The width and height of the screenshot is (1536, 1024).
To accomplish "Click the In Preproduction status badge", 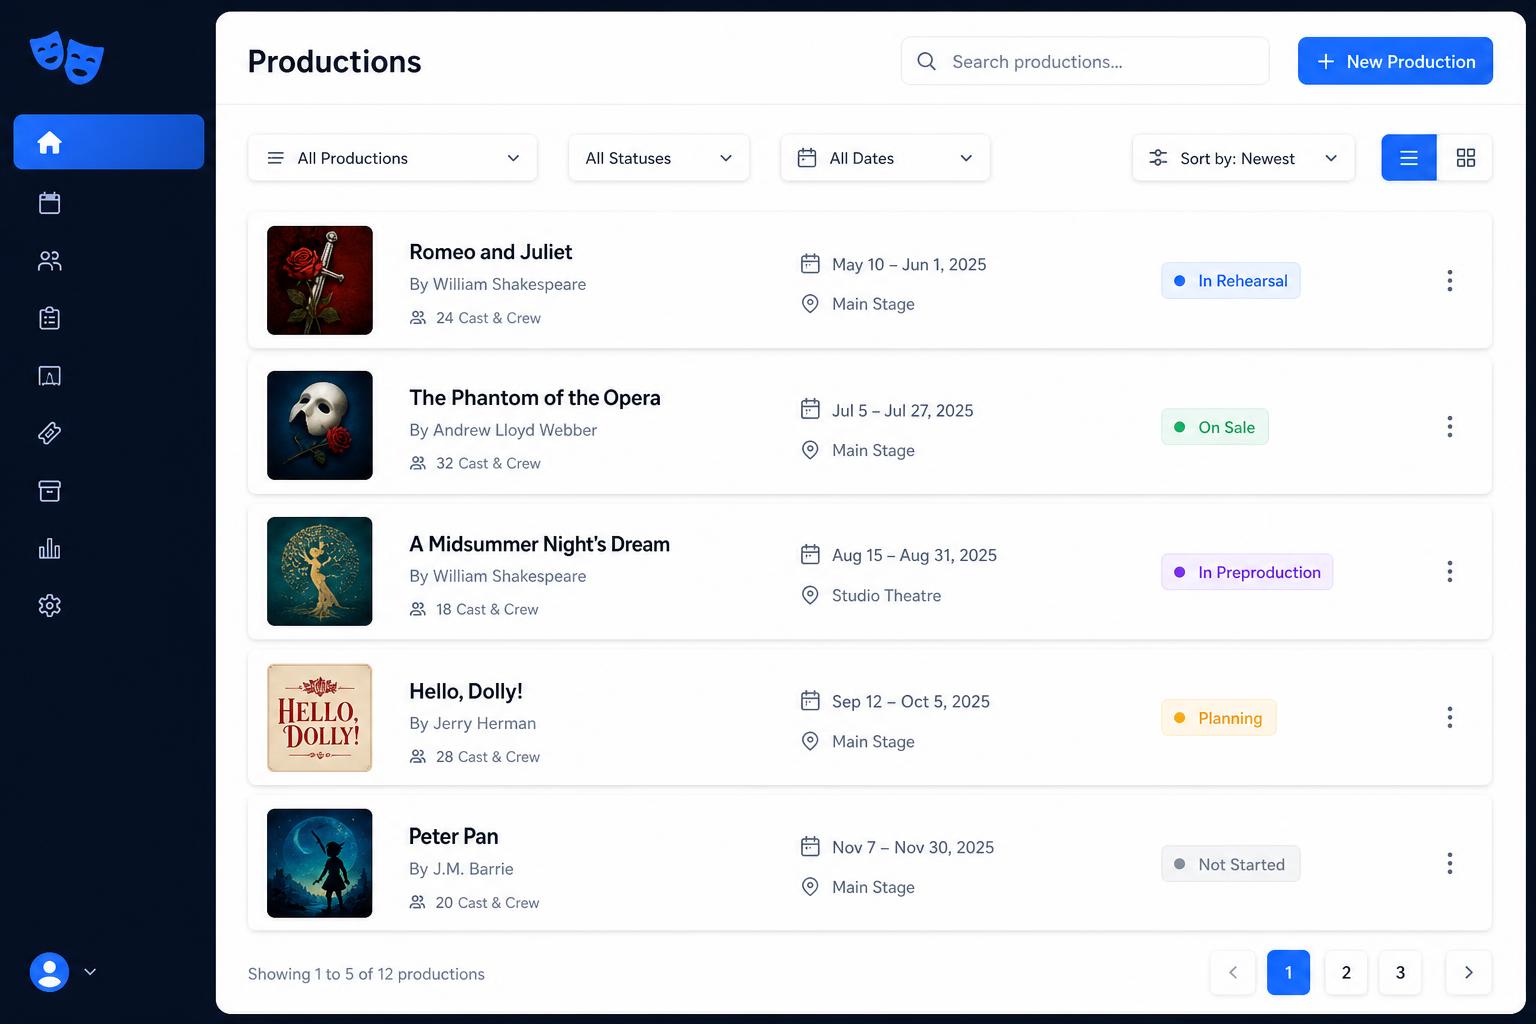I will (1247, 572).
